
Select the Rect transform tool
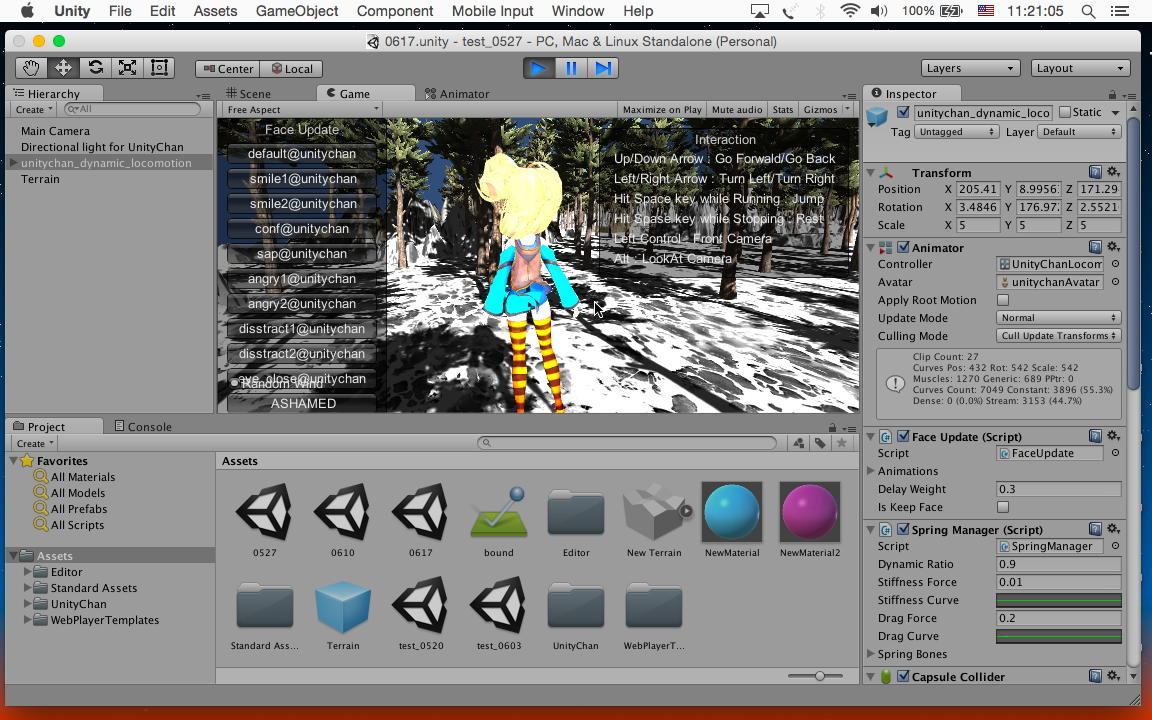point(159,68)
